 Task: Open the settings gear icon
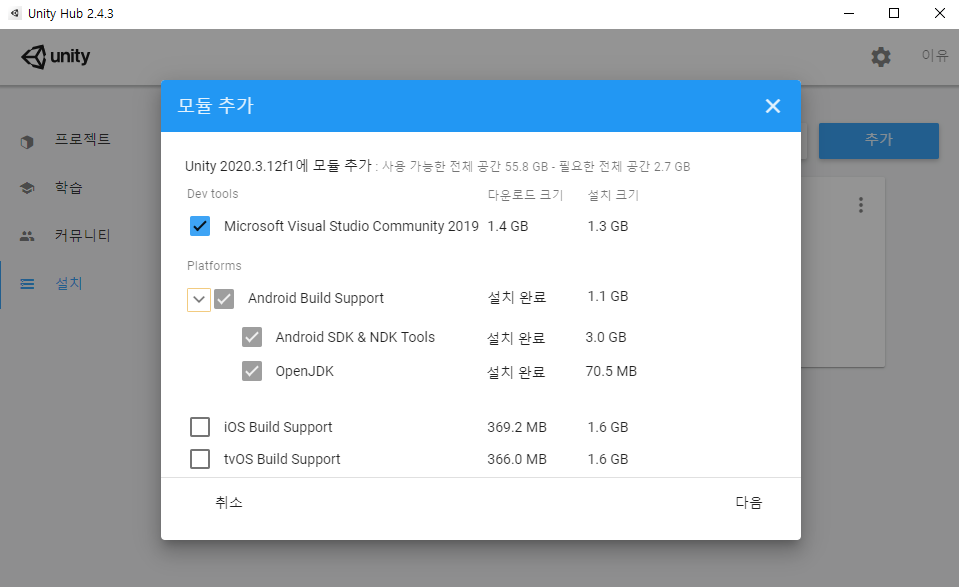click(x=881, y=57)
